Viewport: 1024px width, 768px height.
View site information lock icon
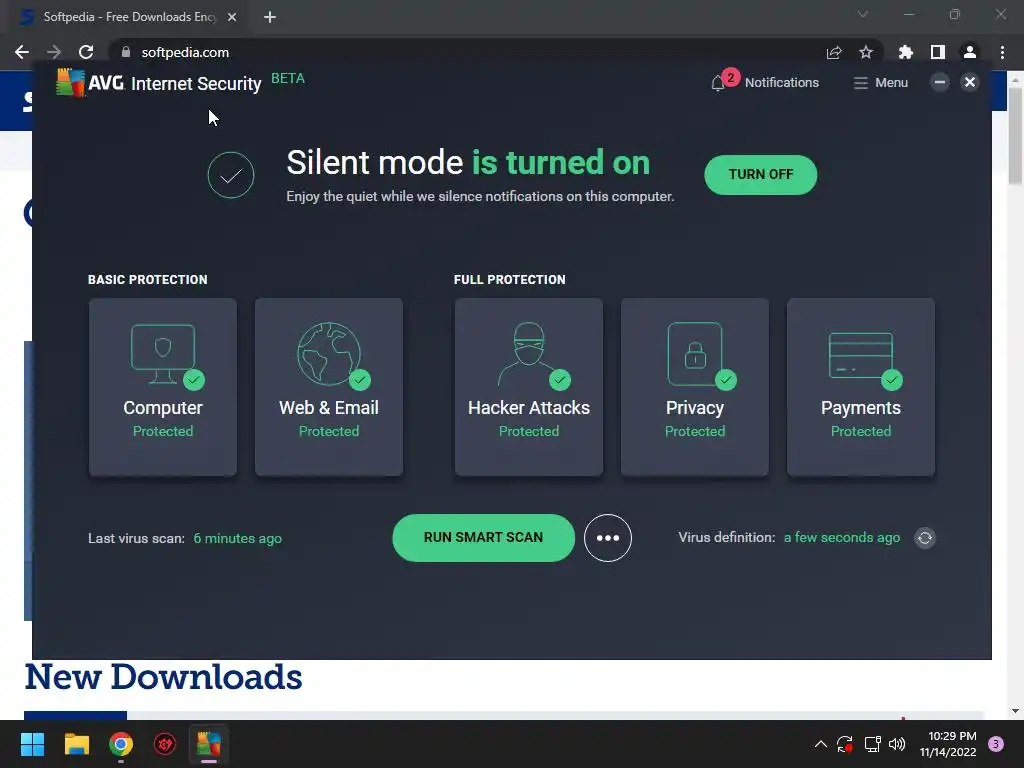pos(126,52)
